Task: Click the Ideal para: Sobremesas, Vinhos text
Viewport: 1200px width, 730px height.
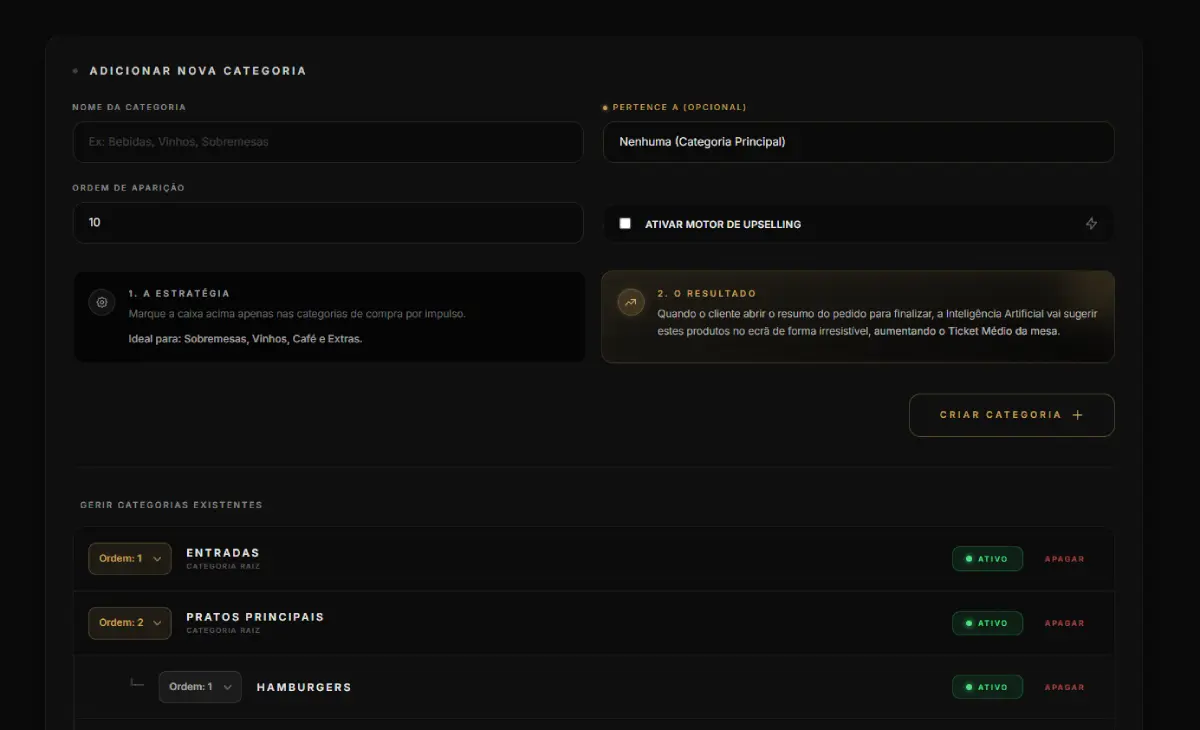Action: [245, 339]
